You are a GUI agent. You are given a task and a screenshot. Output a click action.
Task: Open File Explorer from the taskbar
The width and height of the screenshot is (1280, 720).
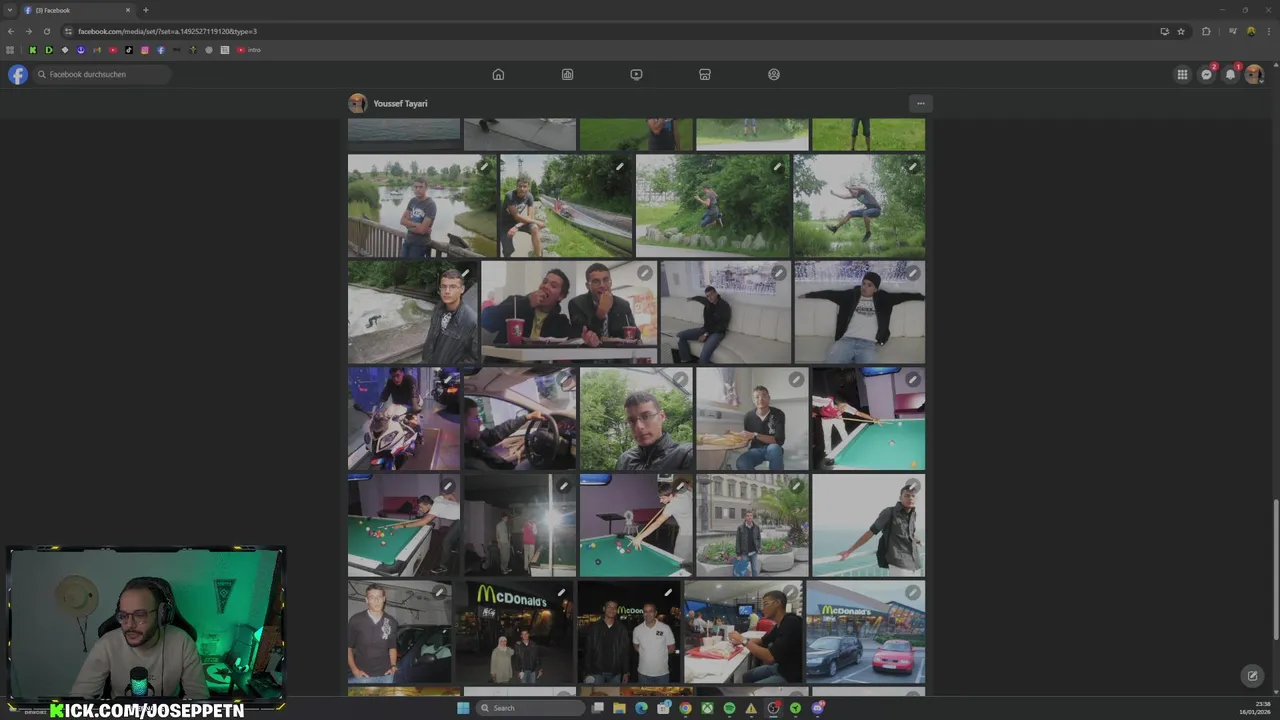tap(619, 708)
